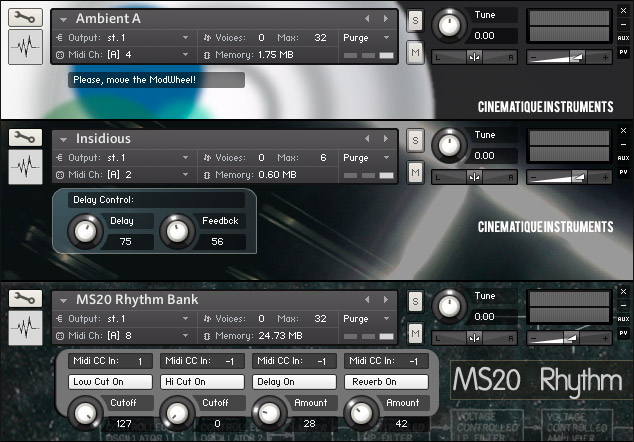
Task: Show AUX sends for Ambient A
Action: click(x=623, y=38)
